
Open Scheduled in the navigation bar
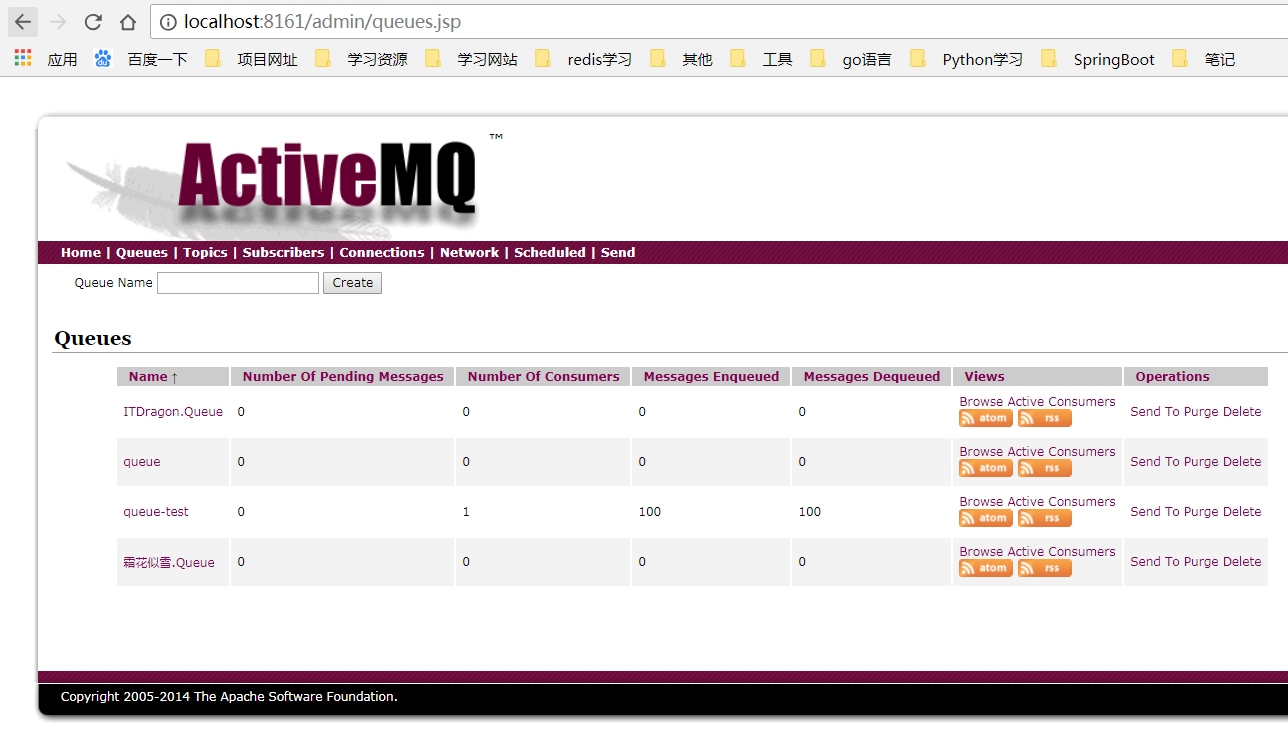click(x=550, y=253)
